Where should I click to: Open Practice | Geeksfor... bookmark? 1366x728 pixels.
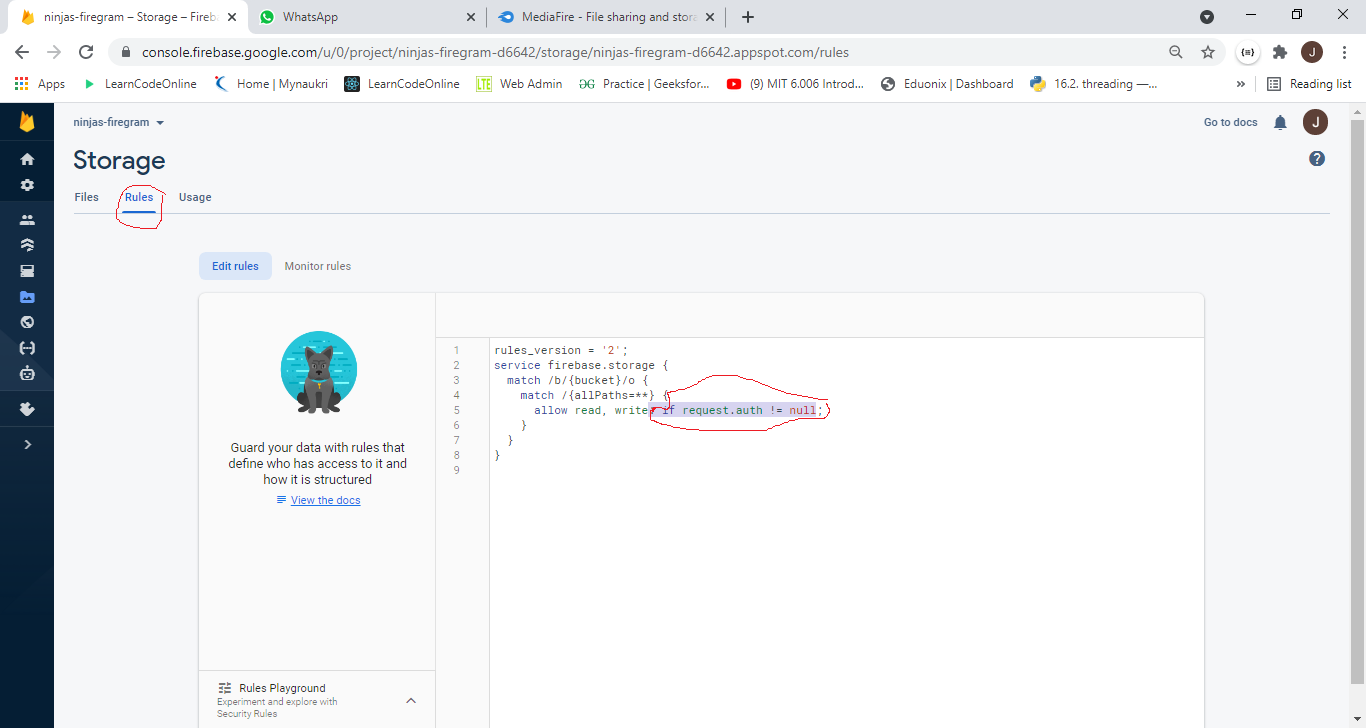pos(644,84)
